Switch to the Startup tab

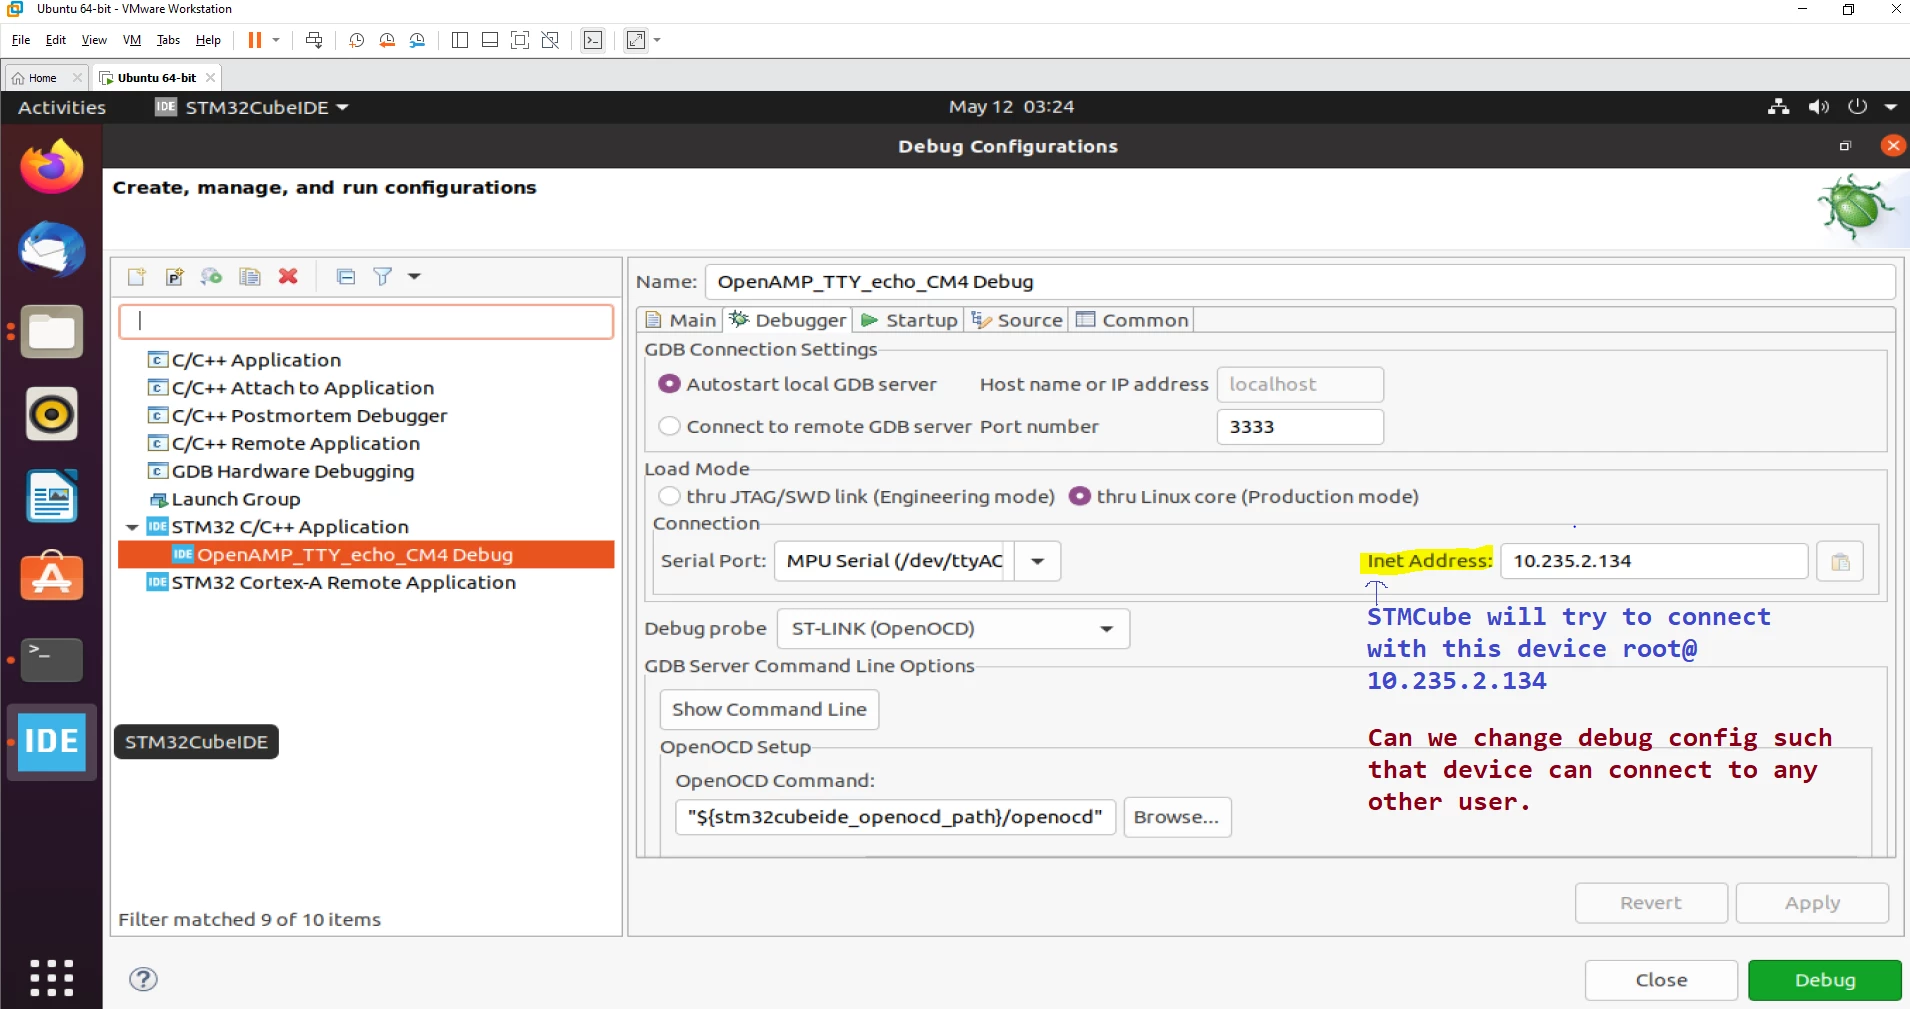click(x=909, y=320)
